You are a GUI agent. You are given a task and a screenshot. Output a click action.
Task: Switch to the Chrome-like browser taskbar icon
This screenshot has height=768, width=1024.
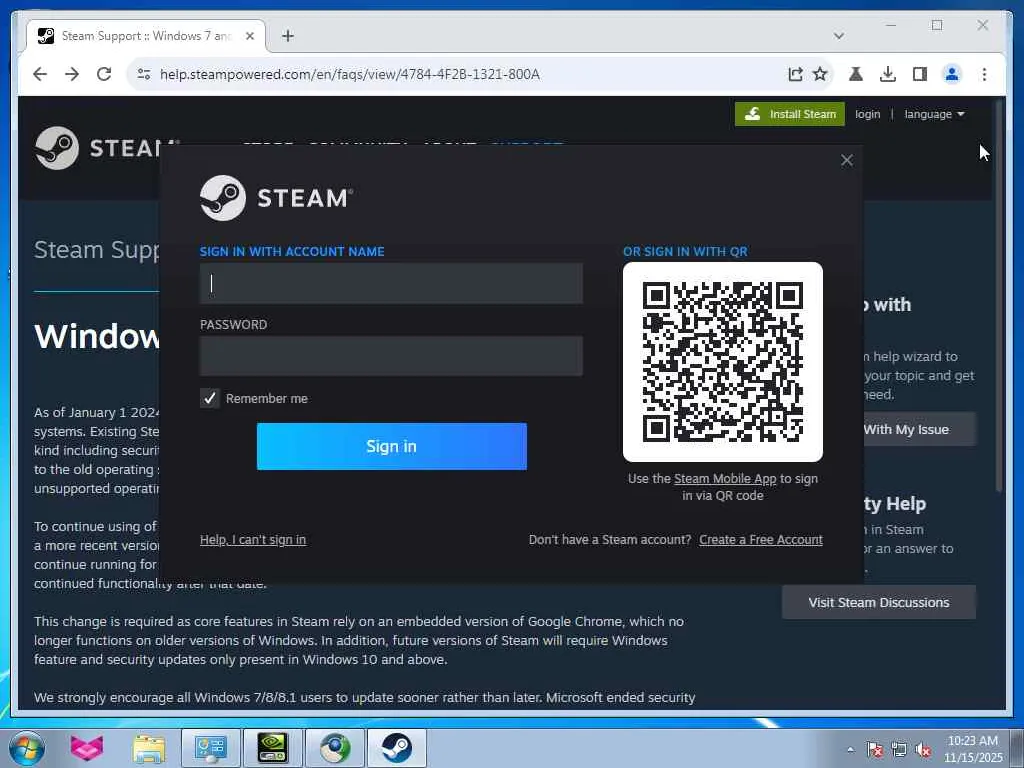click(334, 748)
